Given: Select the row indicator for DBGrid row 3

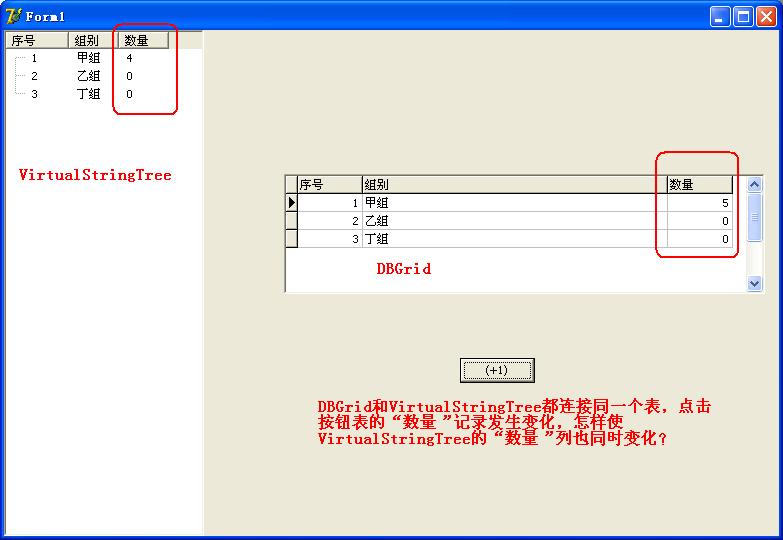Looking at the screenshot, I should (292, 239).
